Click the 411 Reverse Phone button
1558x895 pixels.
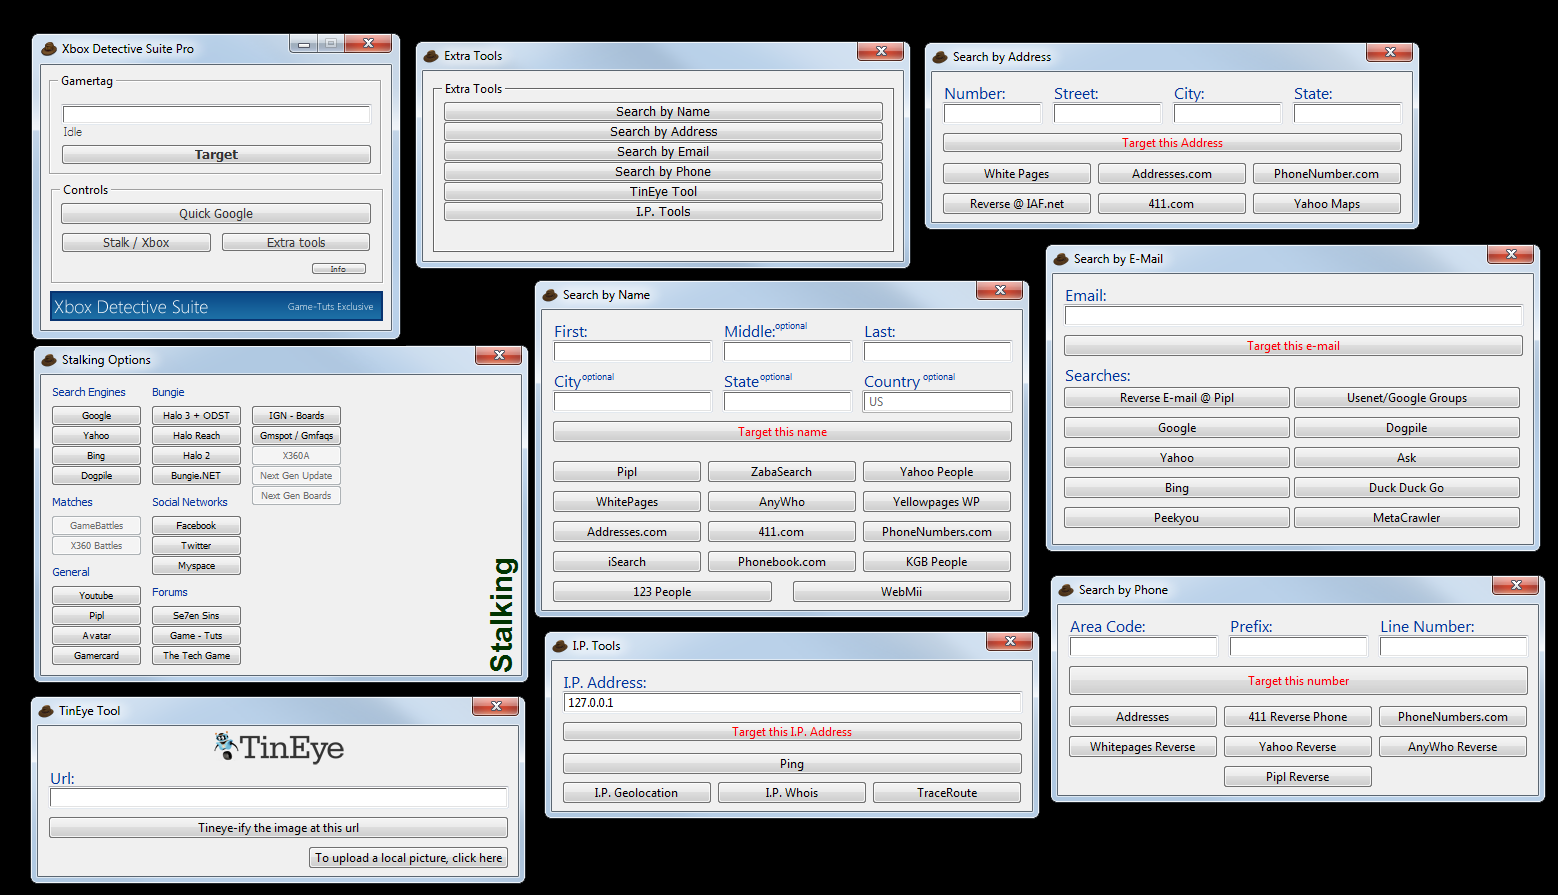[x=1298, y=717]
